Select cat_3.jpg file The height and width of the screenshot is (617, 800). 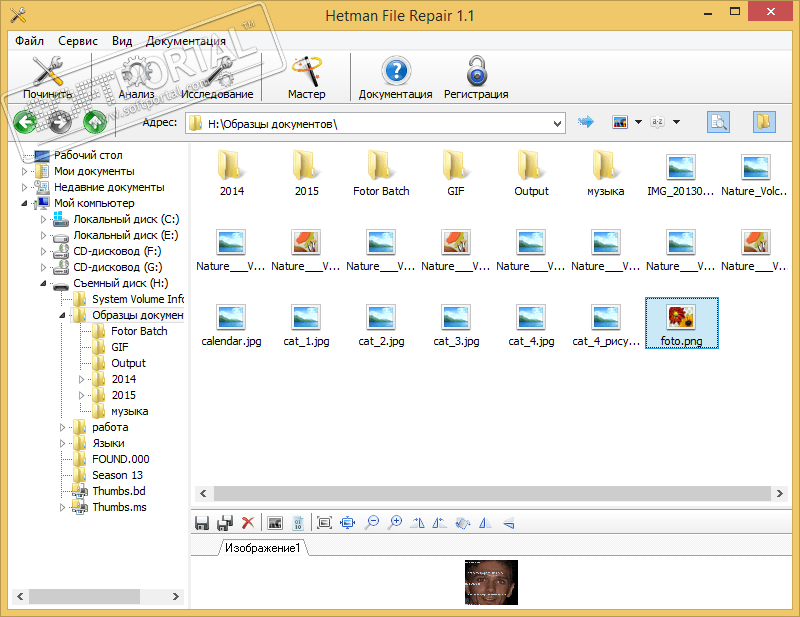[x=456, y=326]
